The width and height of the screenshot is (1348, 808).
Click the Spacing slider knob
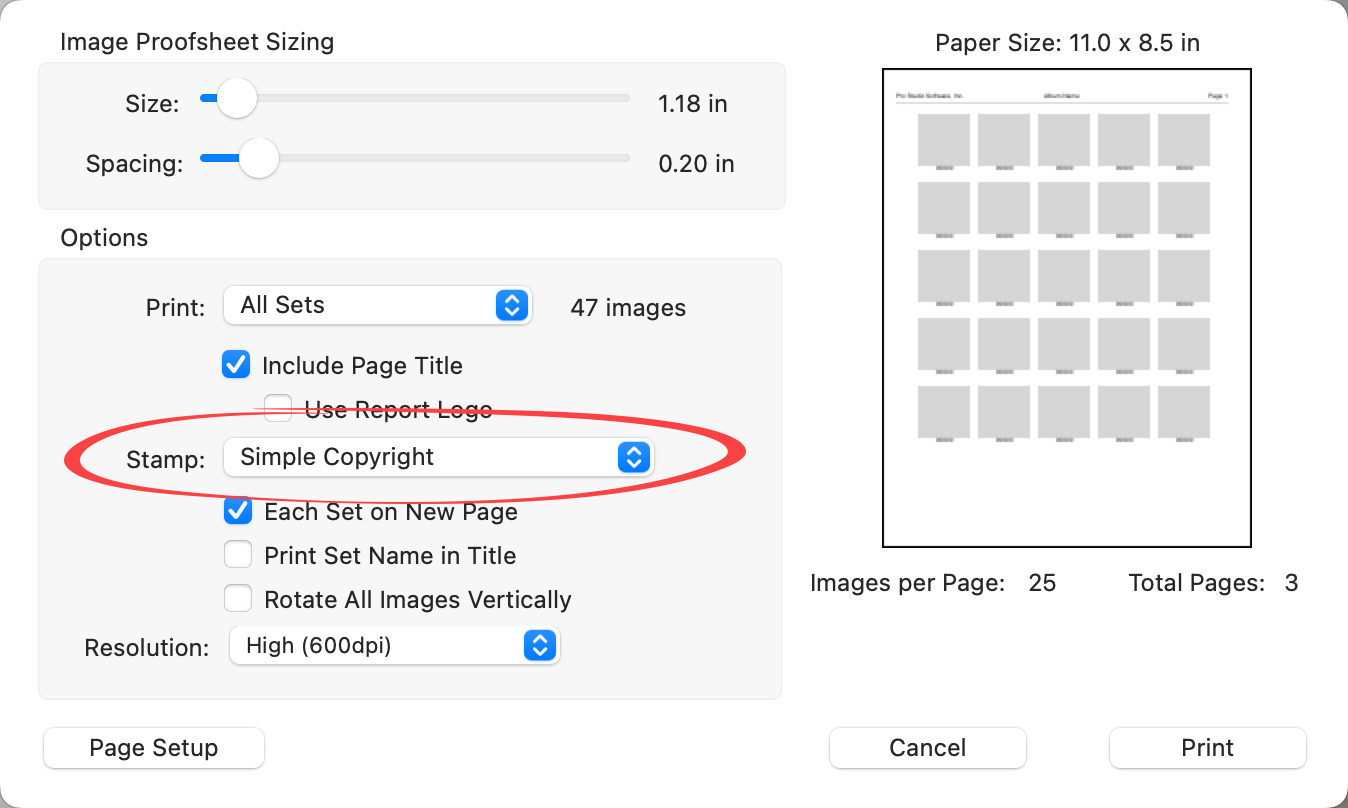(259, 158)
